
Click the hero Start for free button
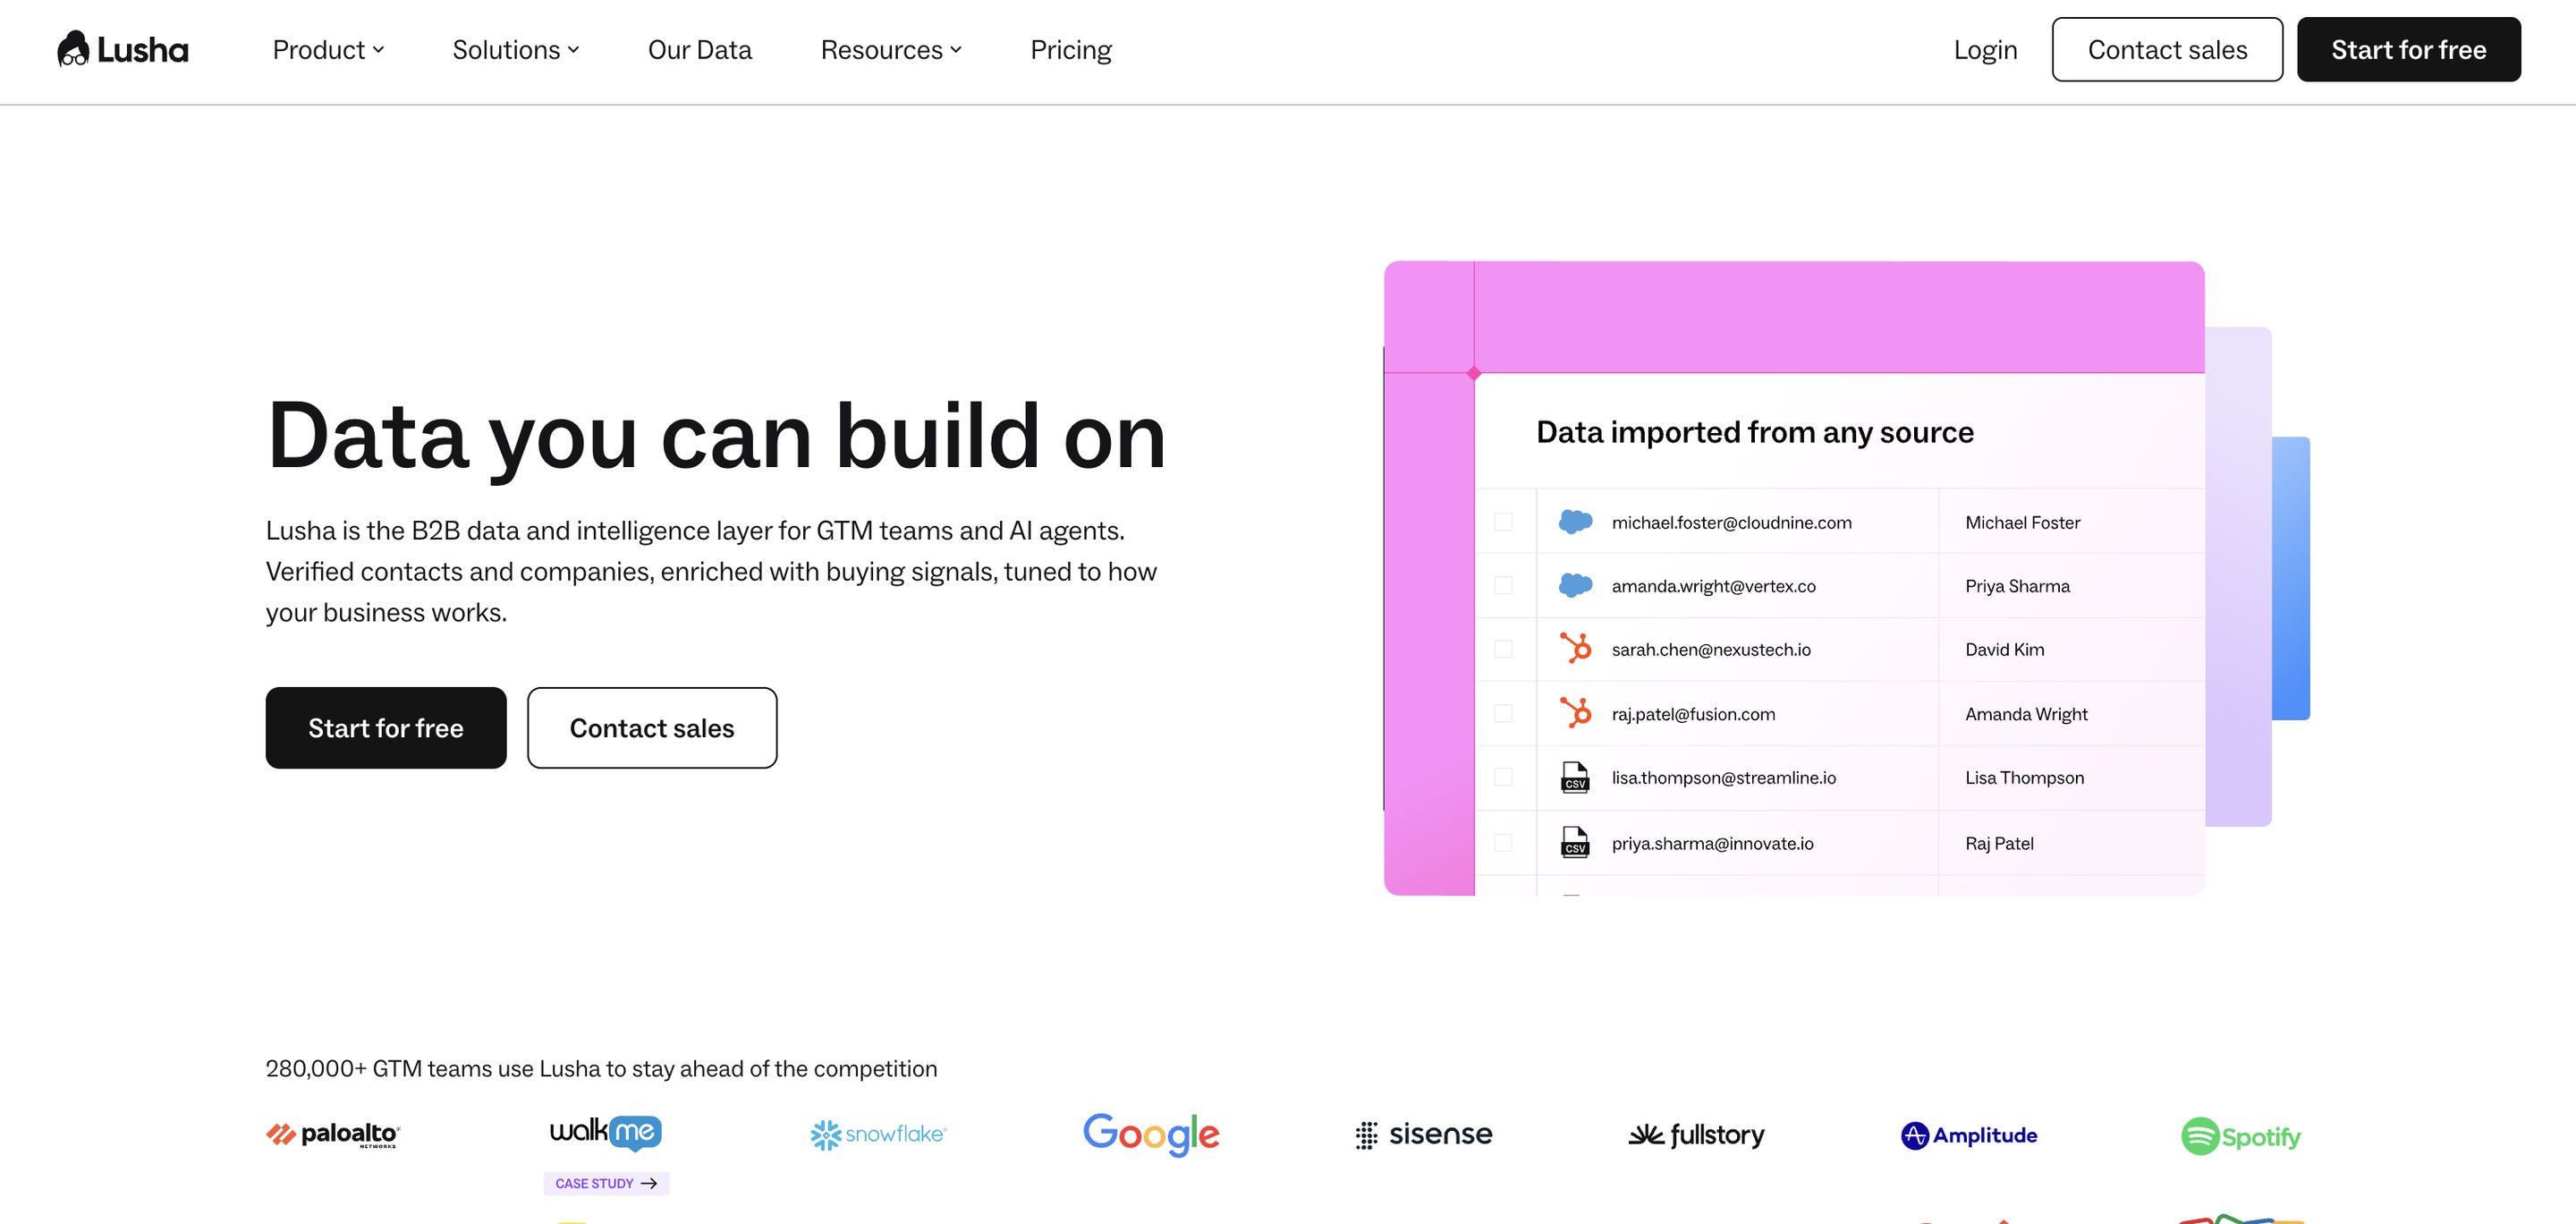click(386, 727)
